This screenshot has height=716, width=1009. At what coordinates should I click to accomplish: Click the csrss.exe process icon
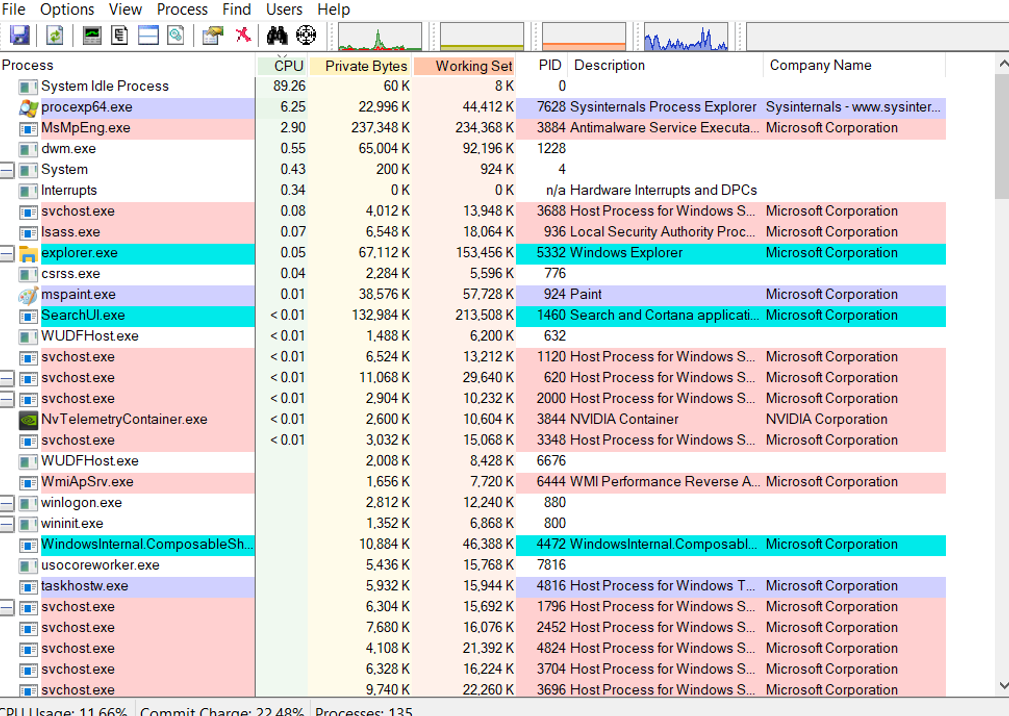point(28,275)
